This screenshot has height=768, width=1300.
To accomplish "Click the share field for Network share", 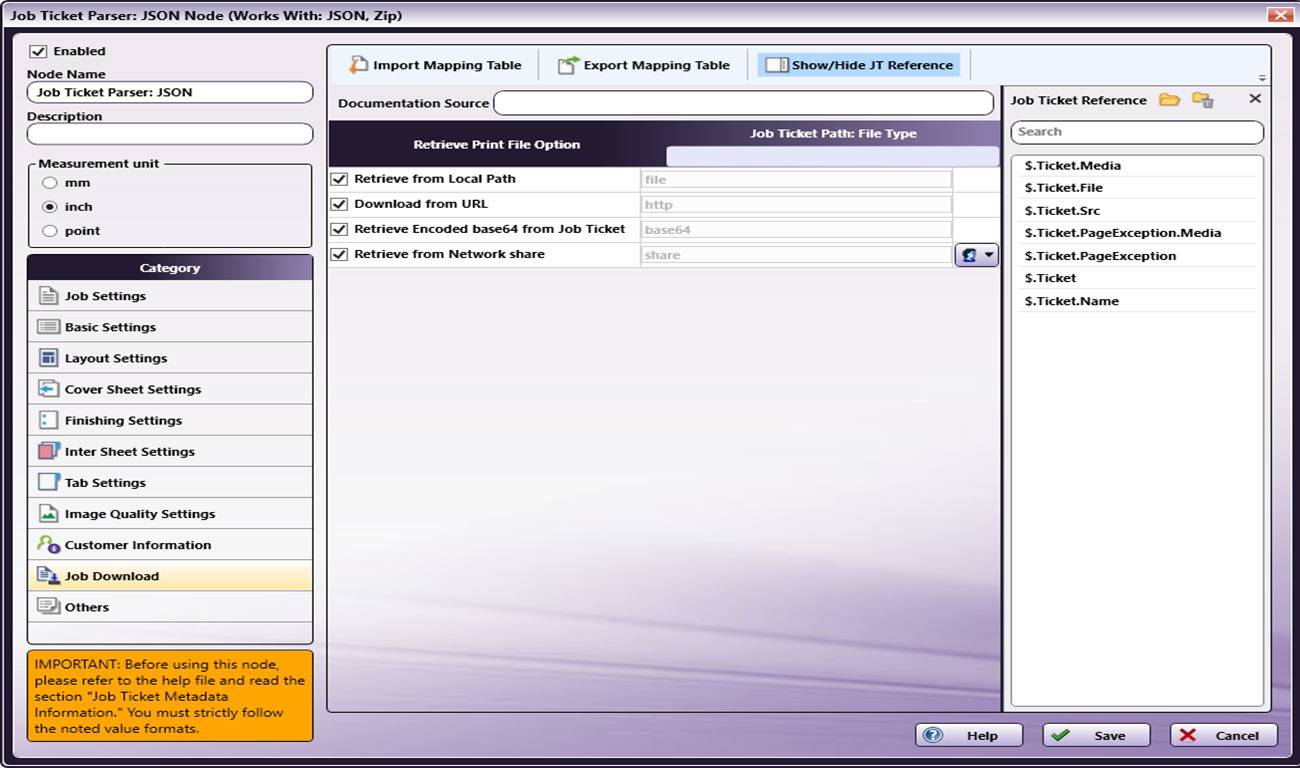I will click(x=796, y=255).
